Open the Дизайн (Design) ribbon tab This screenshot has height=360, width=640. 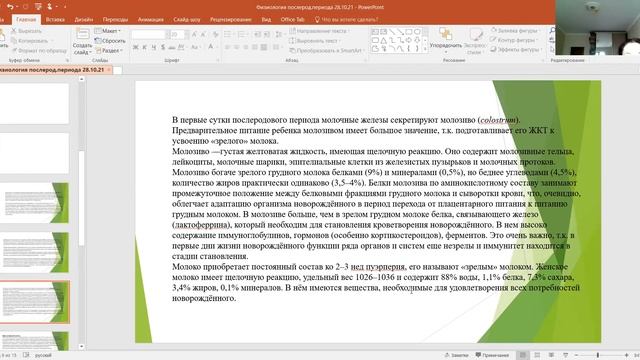point(84,19)
